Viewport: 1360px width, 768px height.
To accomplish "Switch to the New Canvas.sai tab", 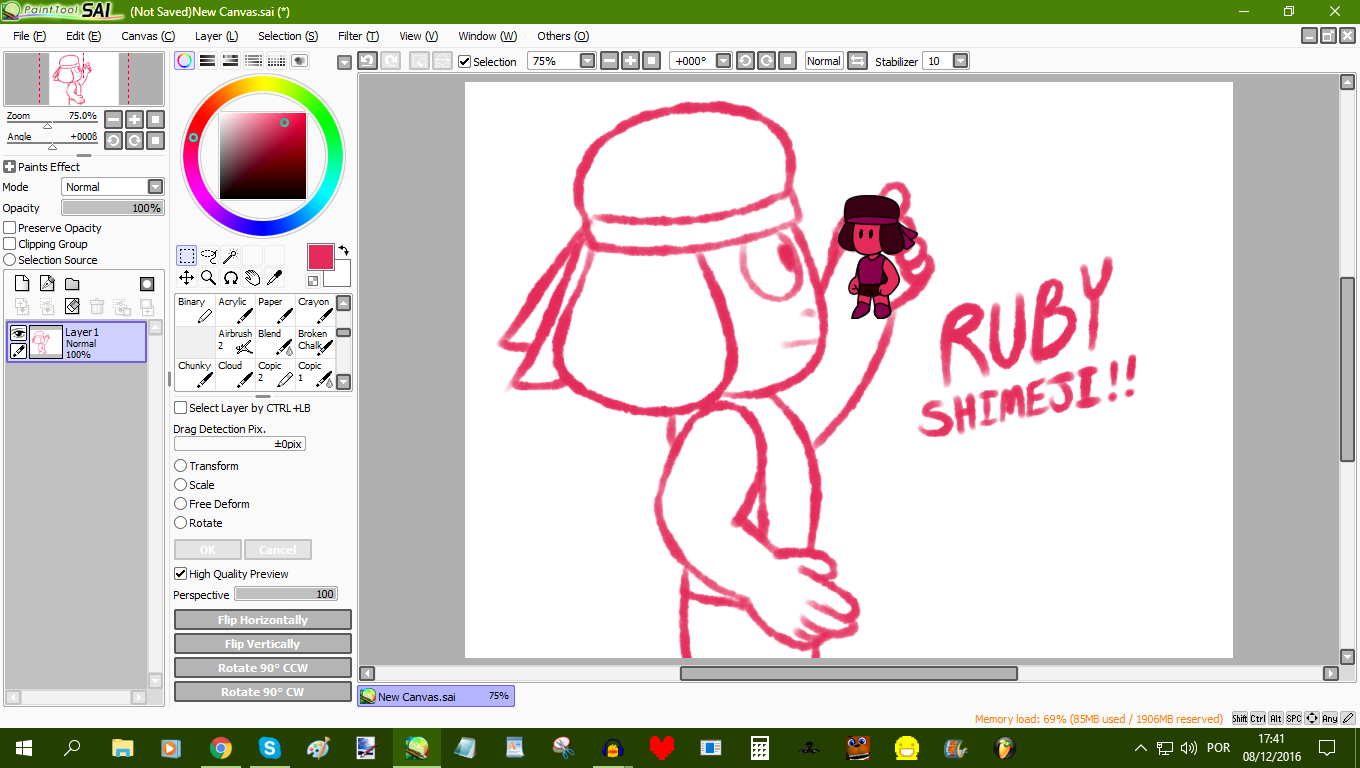I will tap(436, 696).
